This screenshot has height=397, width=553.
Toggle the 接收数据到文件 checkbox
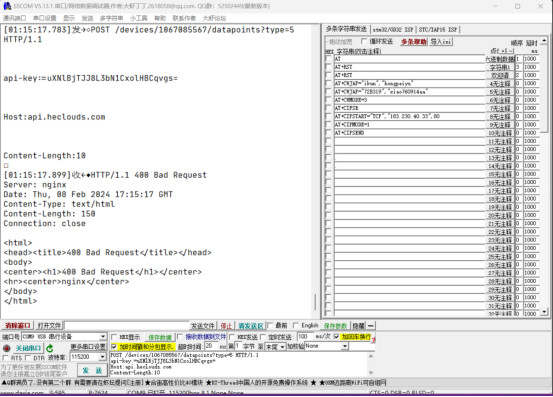click(180, 337)
